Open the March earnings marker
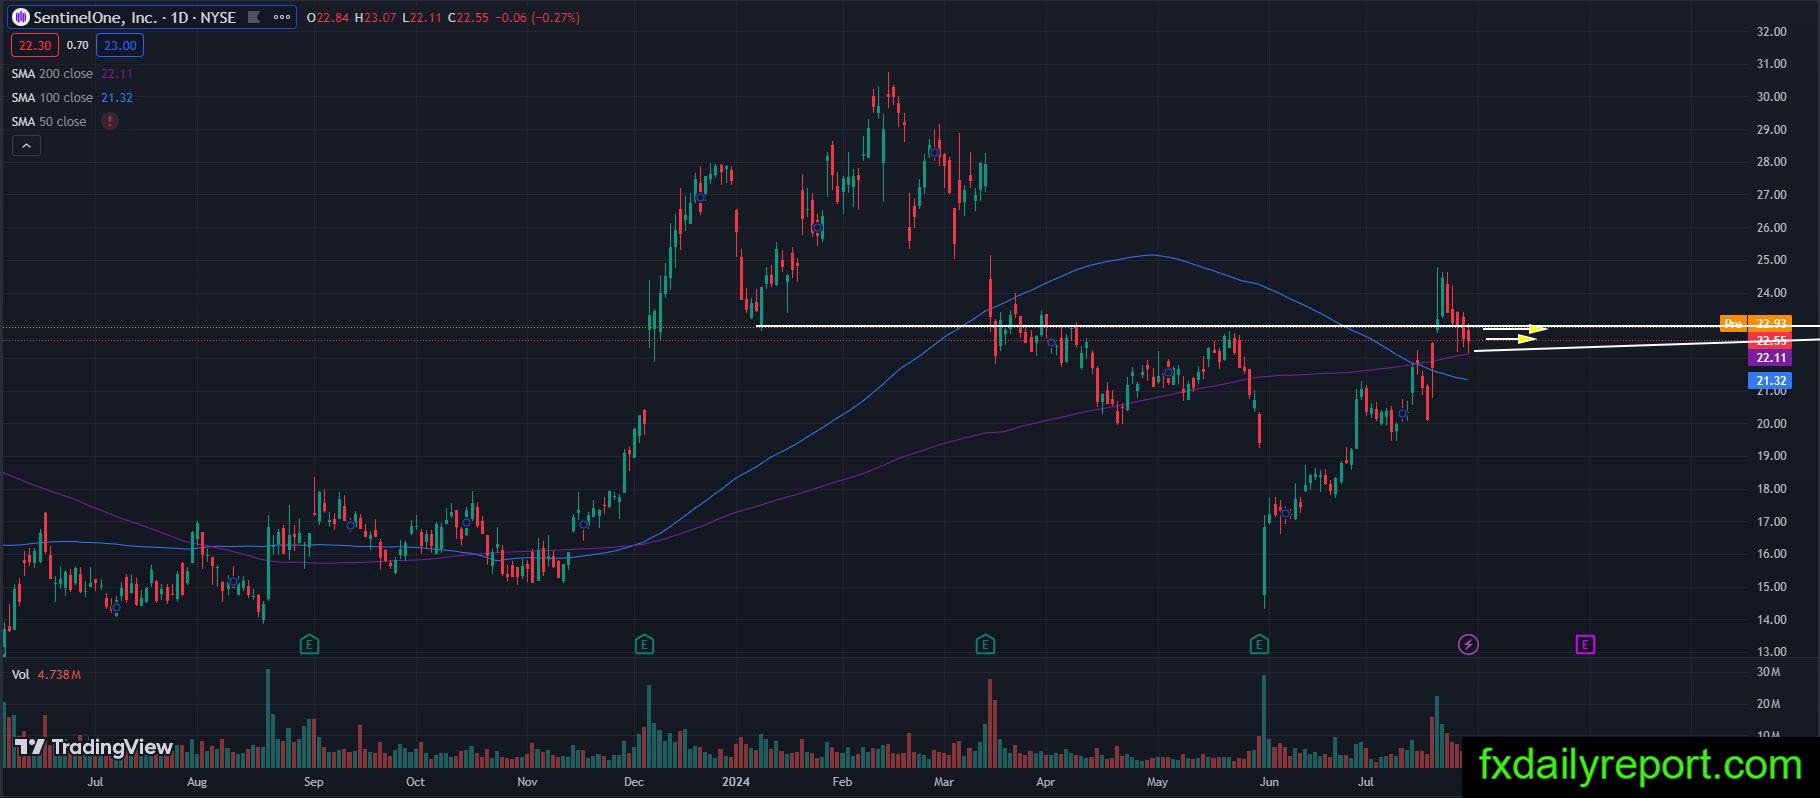1820x798 pixels. pos(985,645)
